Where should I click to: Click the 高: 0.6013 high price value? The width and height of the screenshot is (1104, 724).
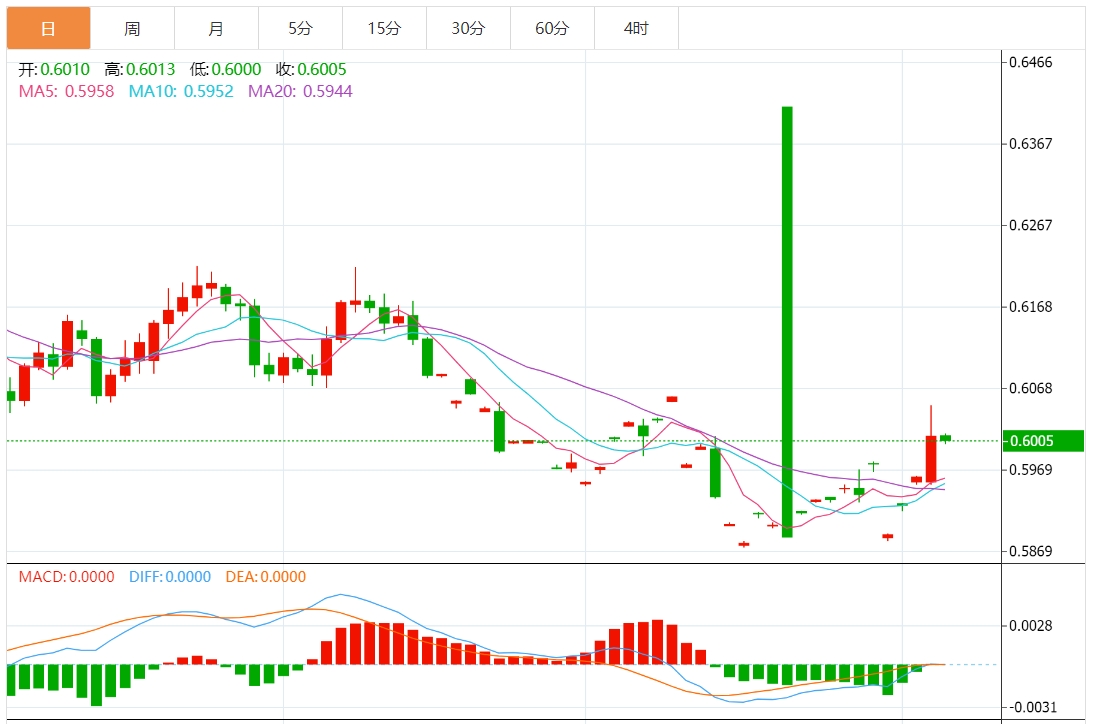point(139,69)
